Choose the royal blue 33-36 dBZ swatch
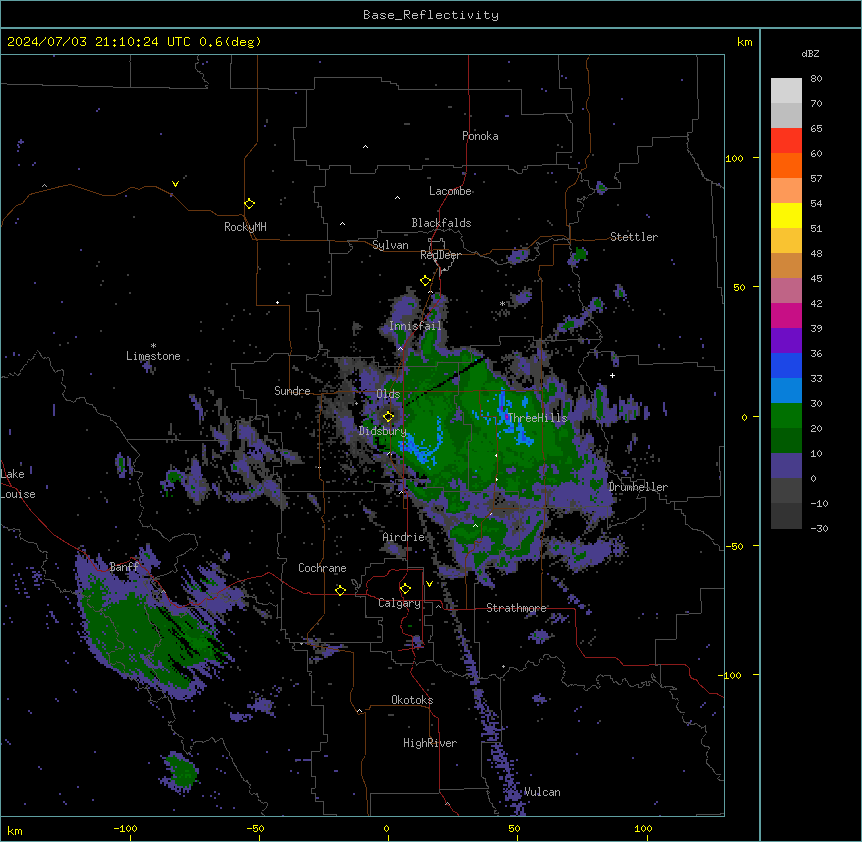Viewport: 862px width, 842px height. [786, 365]
